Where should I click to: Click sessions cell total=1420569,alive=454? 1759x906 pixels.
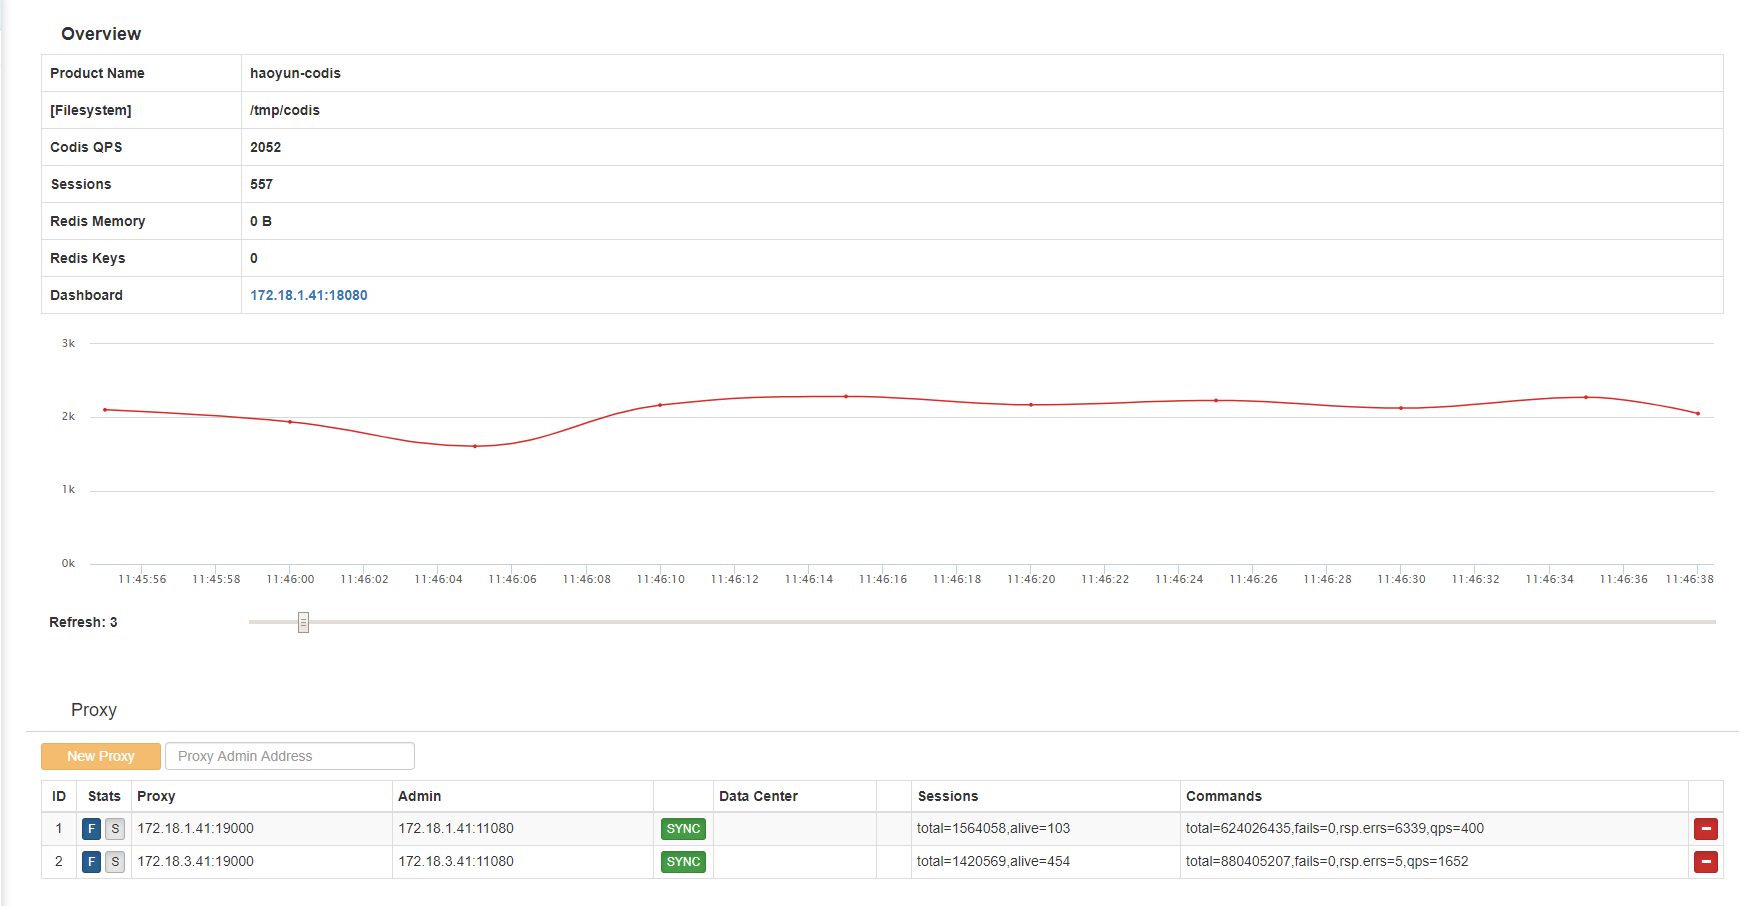pos(993,861)
